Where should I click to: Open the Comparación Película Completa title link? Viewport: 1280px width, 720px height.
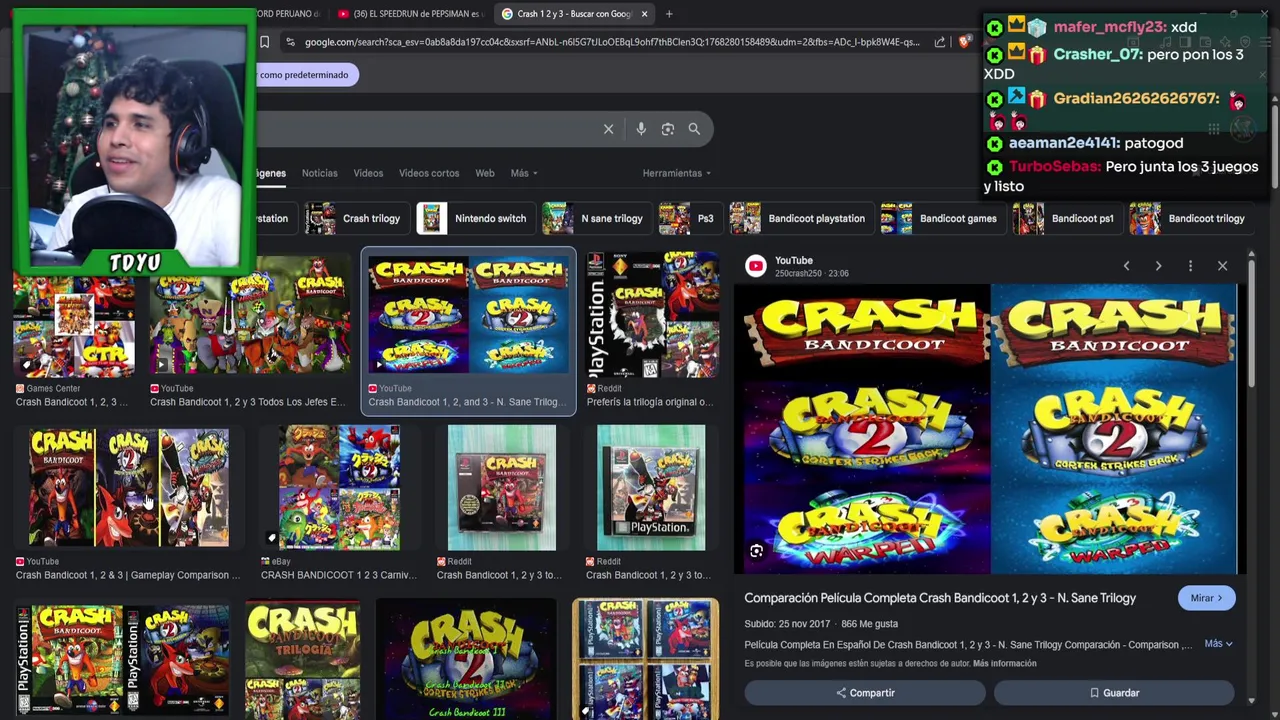(940, 598)
